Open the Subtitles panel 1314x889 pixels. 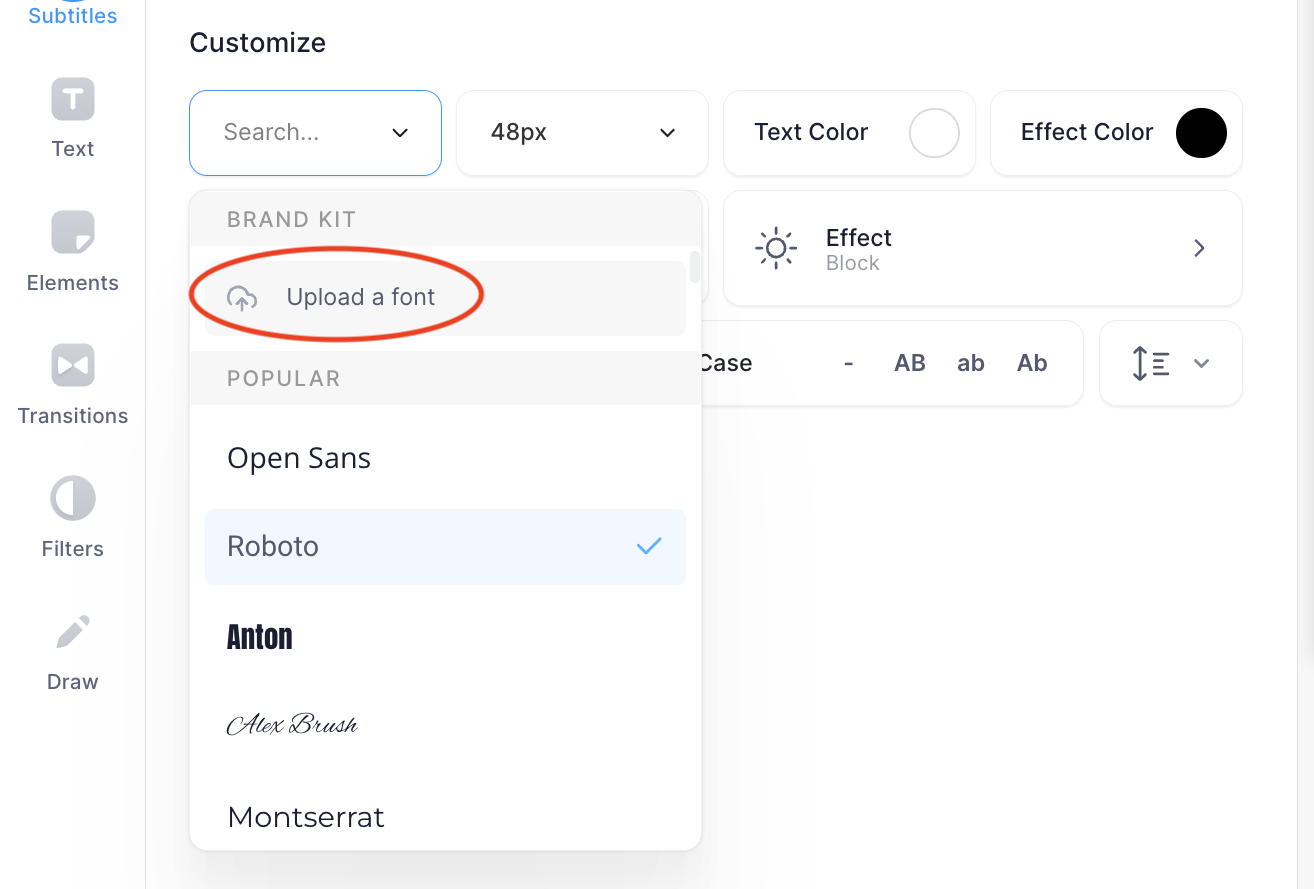point(72,12)
